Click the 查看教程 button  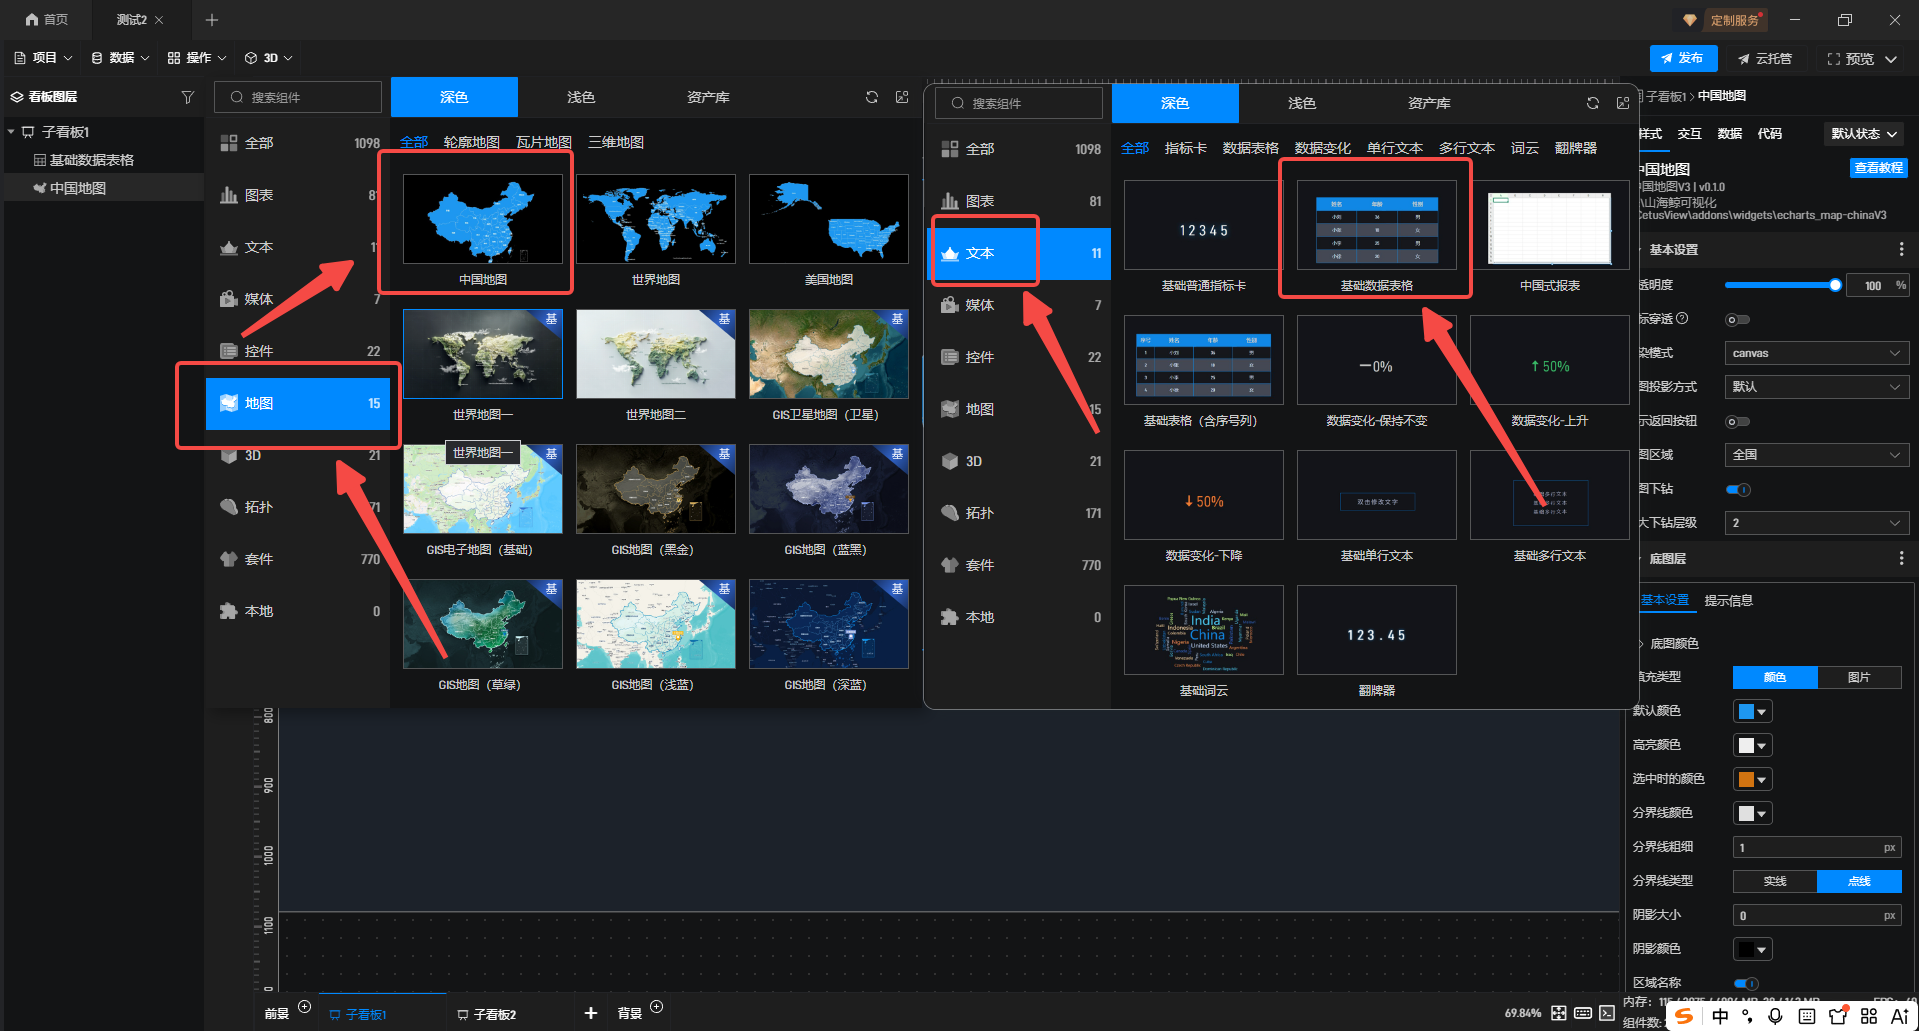[x=1878, y=168]
